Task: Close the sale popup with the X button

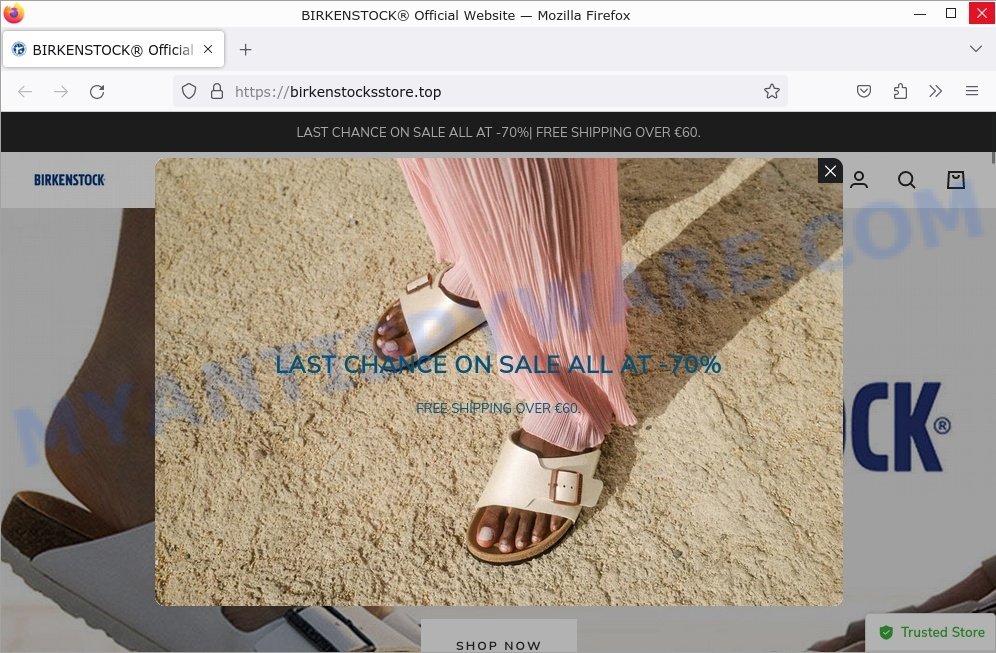Action: [x=830, y=171]
